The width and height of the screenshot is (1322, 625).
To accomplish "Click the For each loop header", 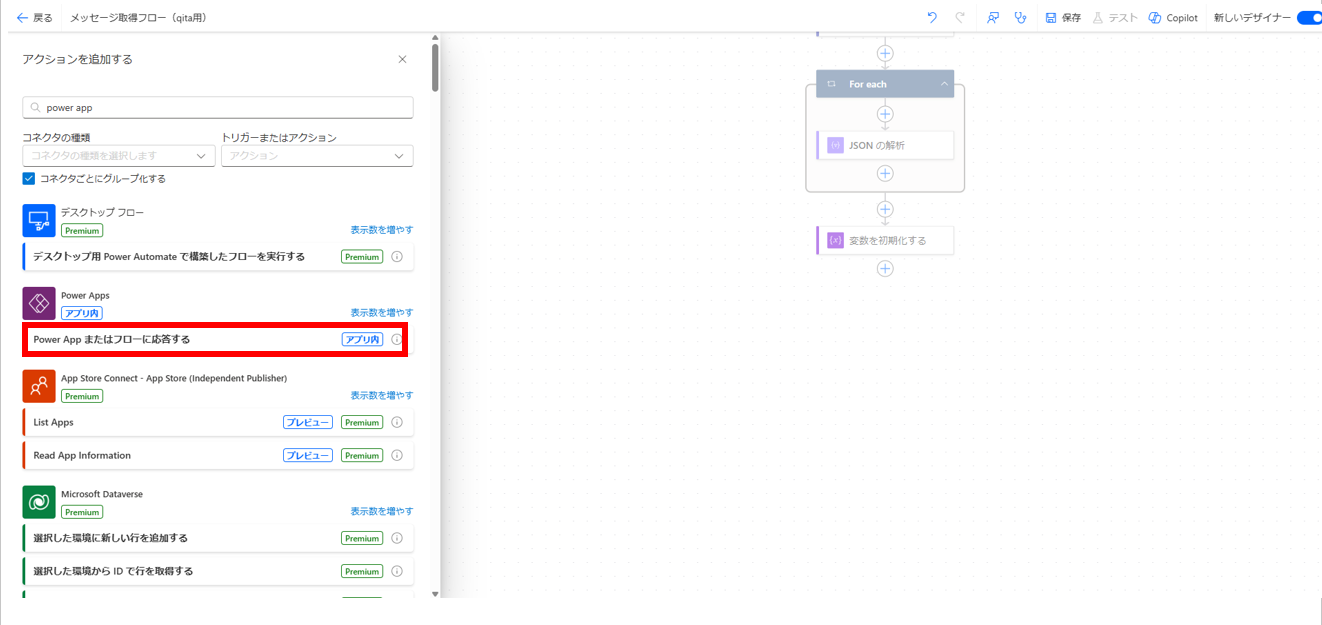I will tap(885, 84).
